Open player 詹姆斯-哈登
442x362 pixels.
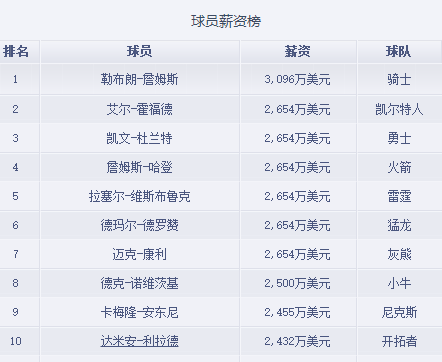pyautogui.click(x=139, y=167)
